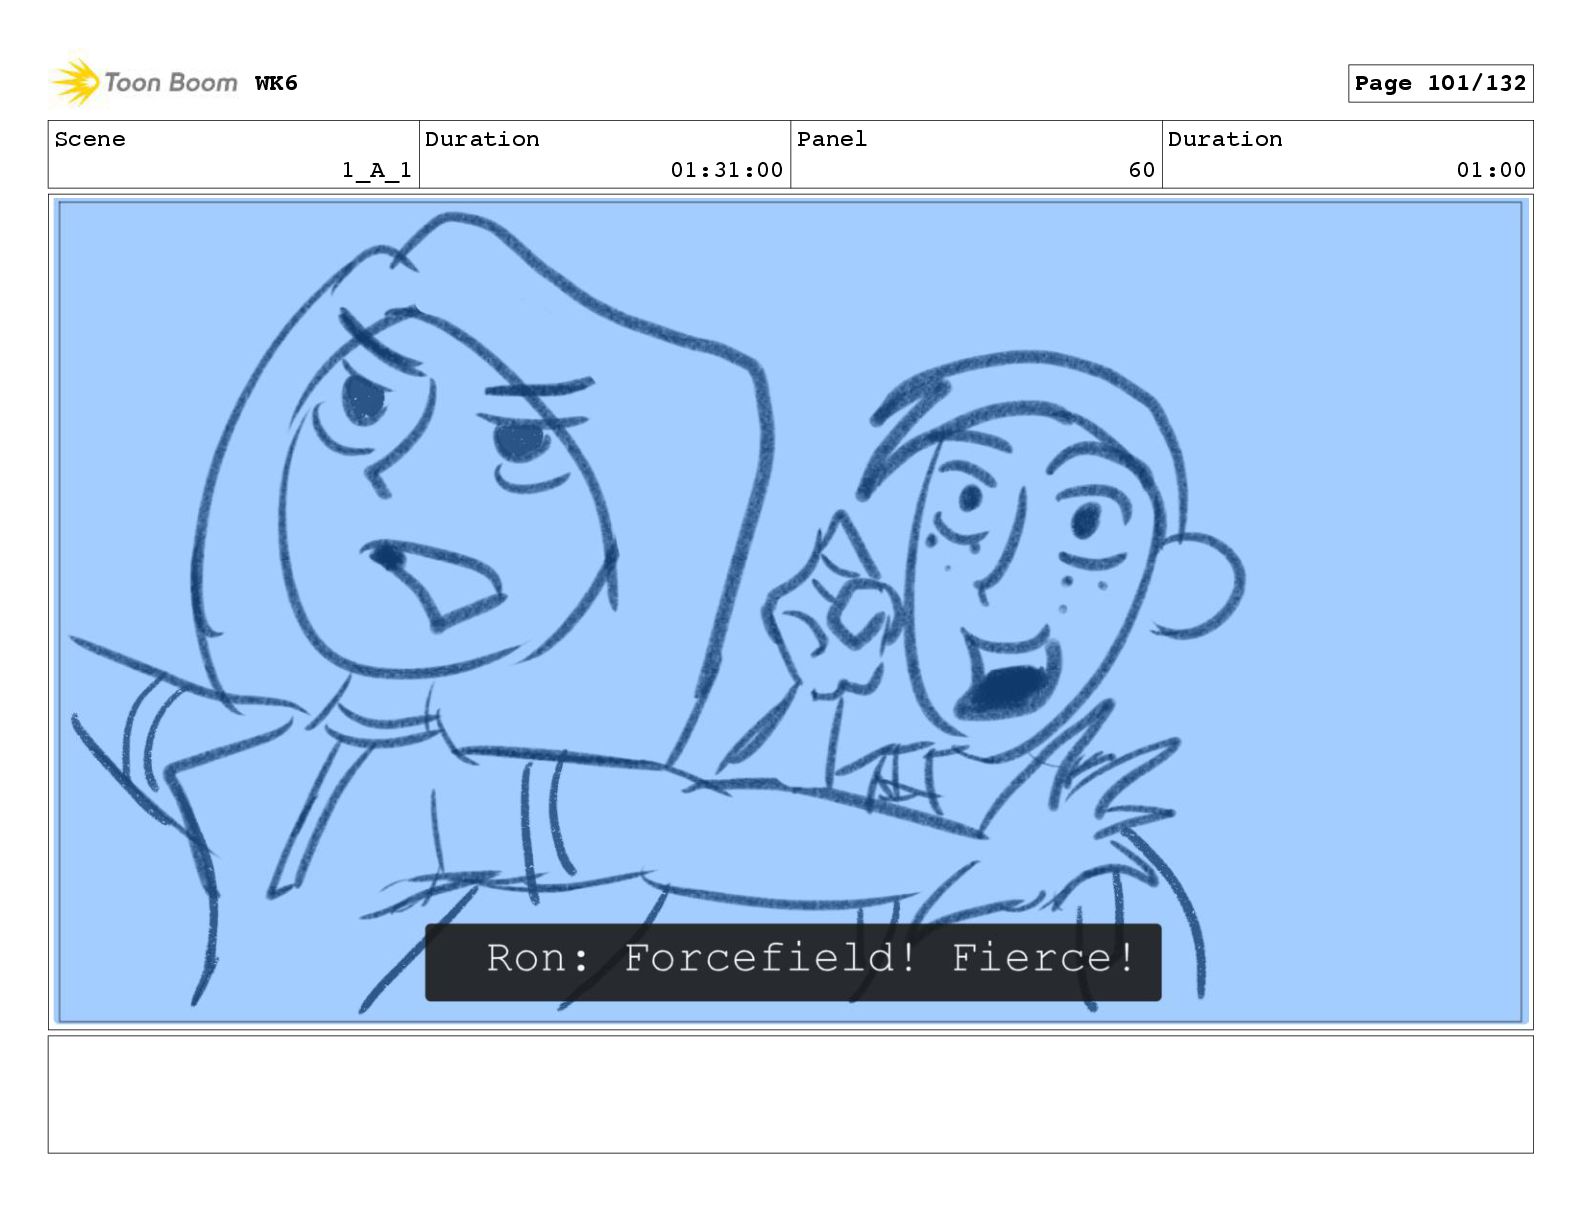Screen dimensions: 1582x1225
Task: Click panel duration value 01:00
Action: pyautogui.click(x=1491, y=170)
